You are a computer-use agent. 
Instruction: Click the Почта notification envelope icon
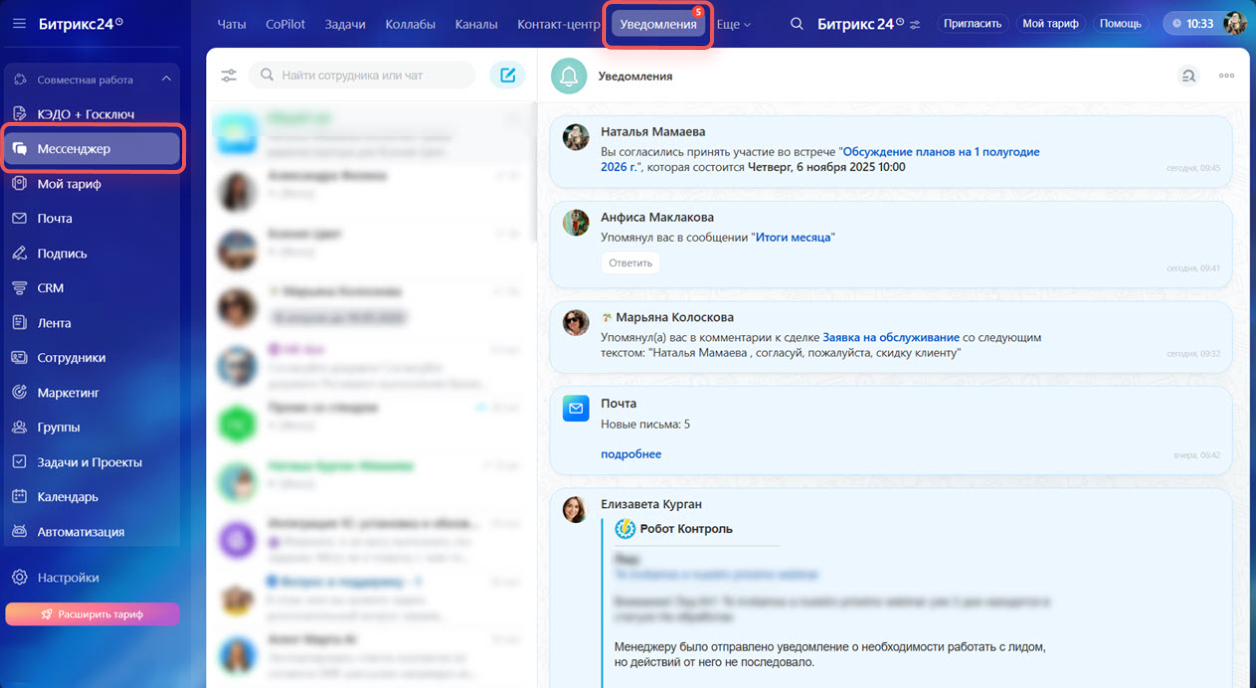pos(576,408)
